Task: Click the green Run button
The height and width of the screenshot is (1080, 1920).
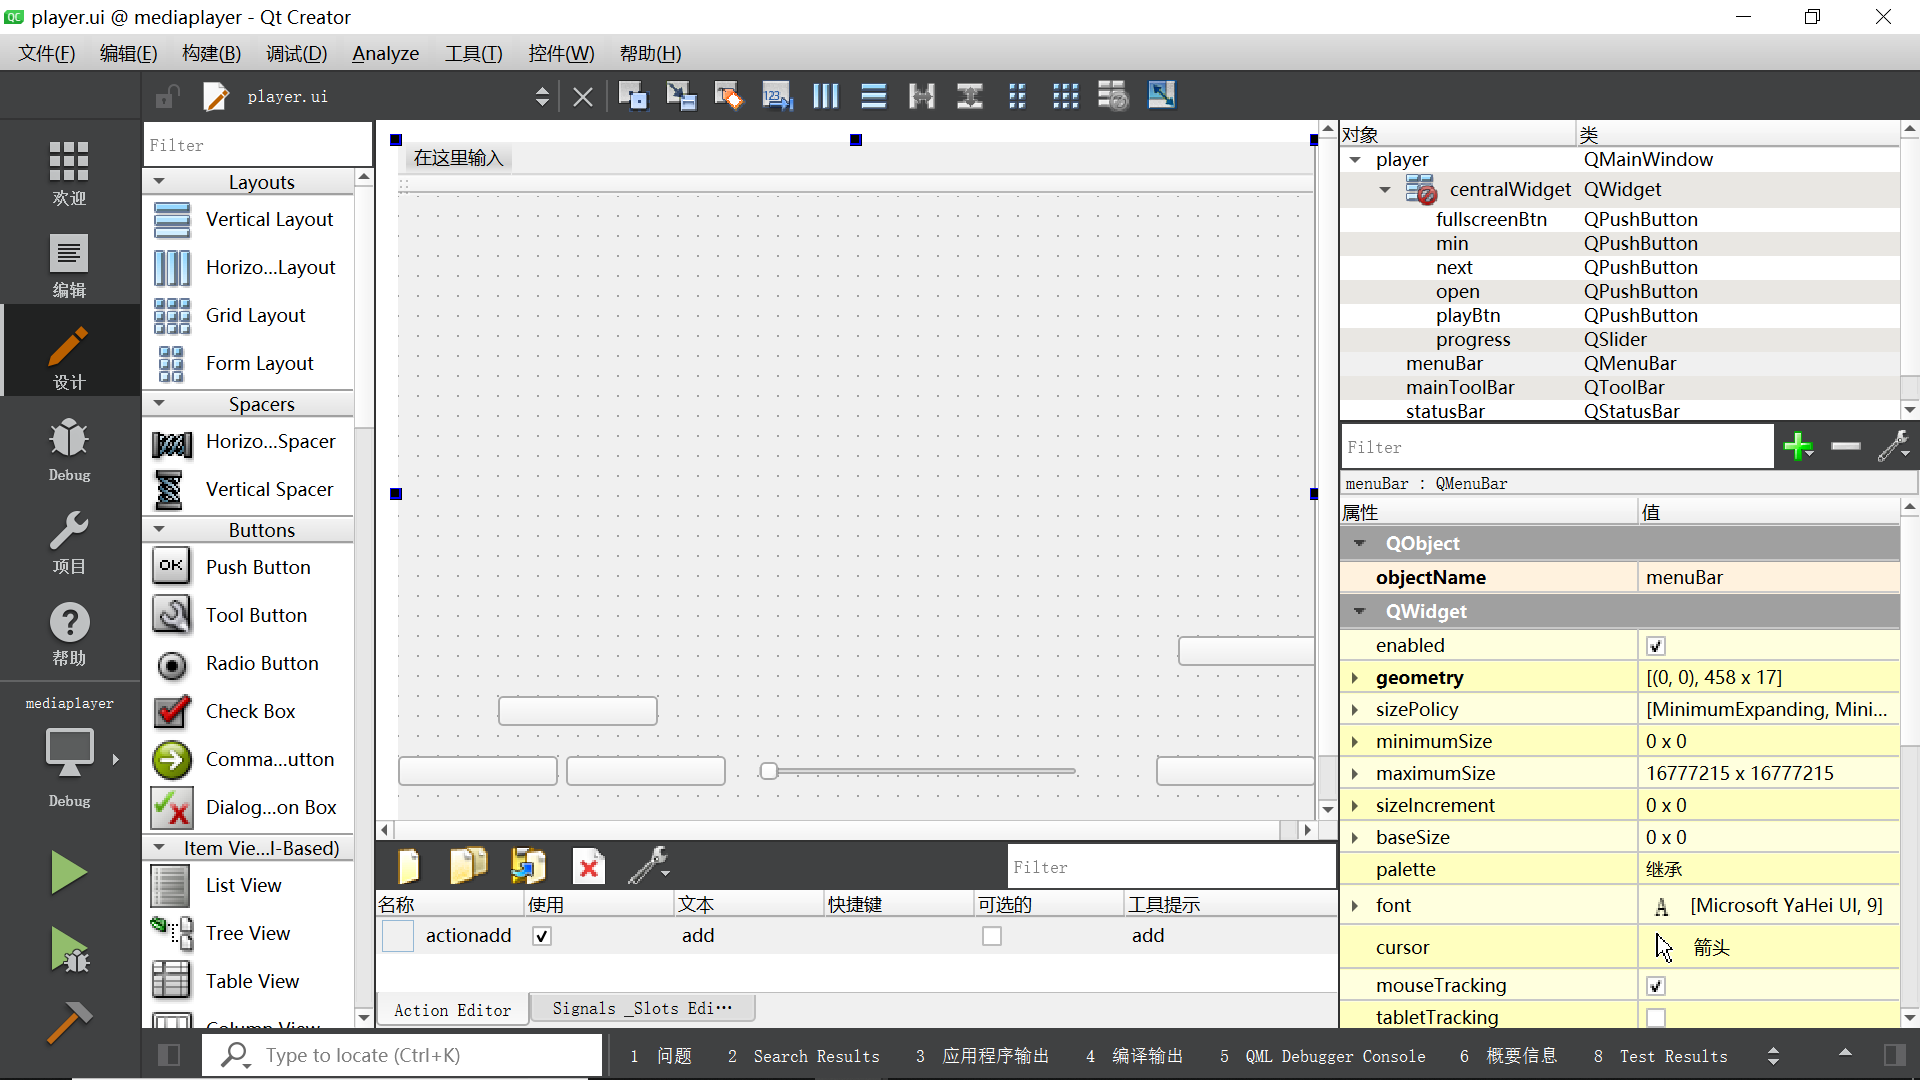Action: click(69, 872)
